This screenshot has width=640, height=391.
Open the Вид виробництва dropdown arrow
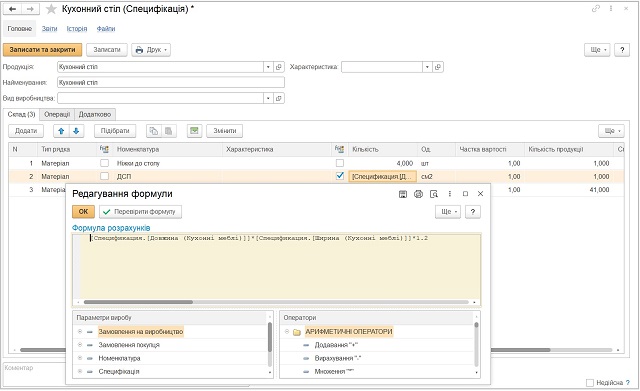pyautogui.click(x=268, y=98)
